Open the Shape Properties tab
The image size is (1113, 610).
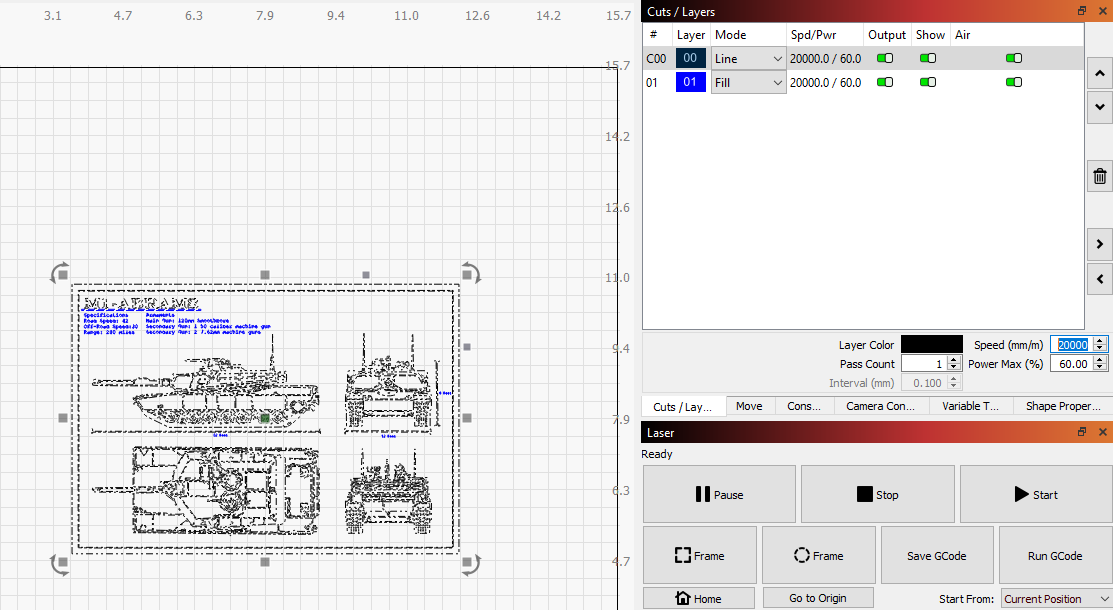1062,406
